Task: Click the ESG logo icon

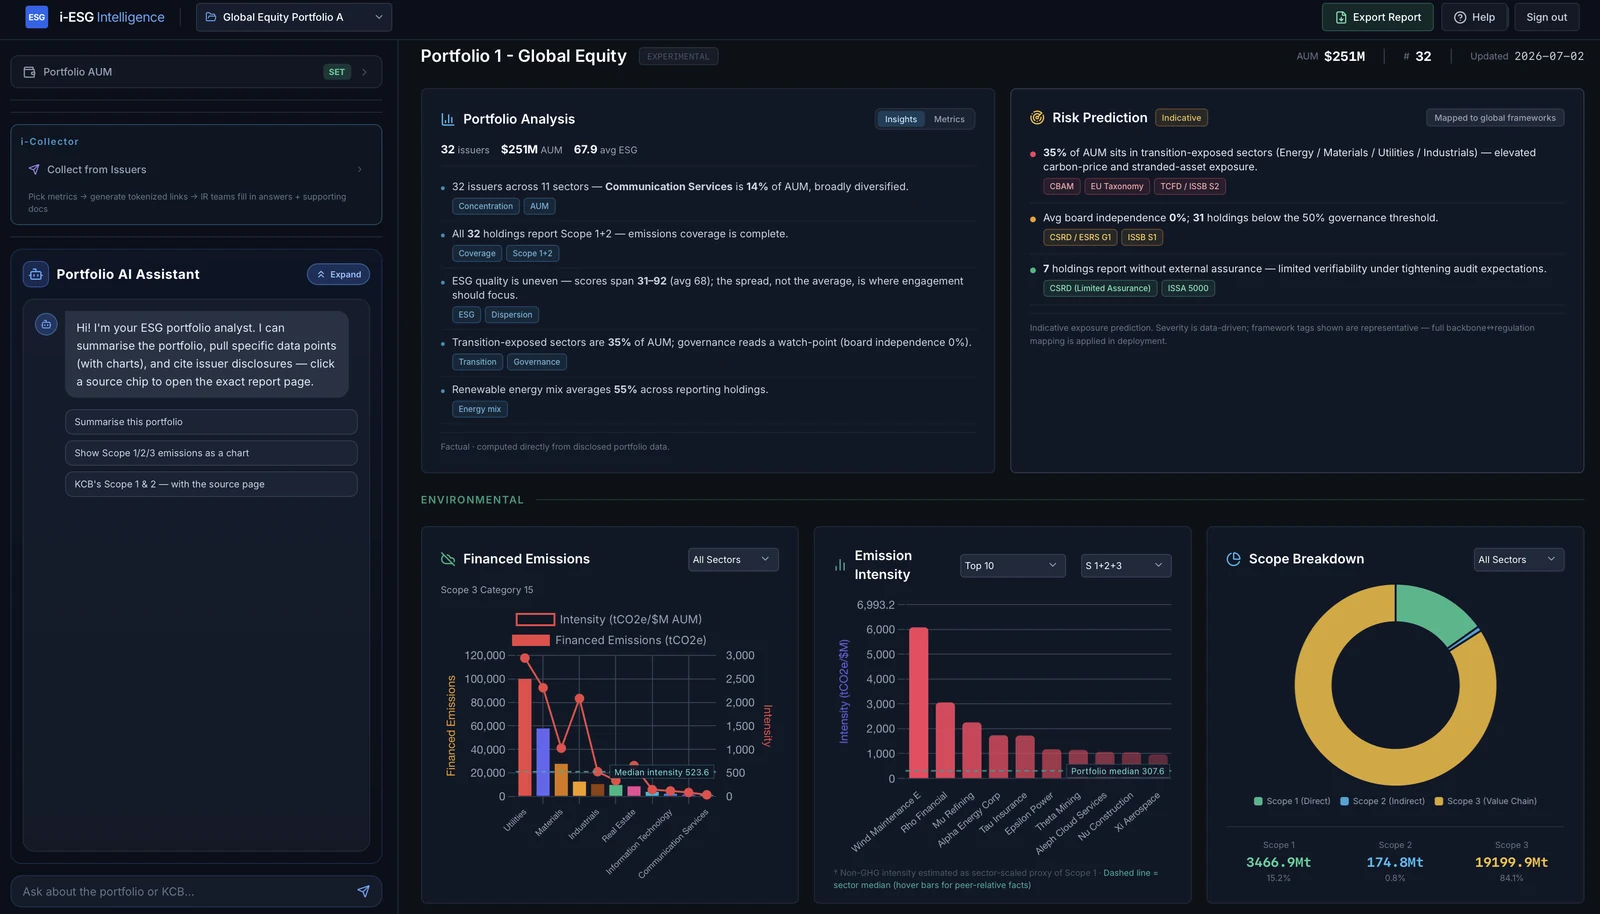Action: pyautogui.click(x=37, y=17)
